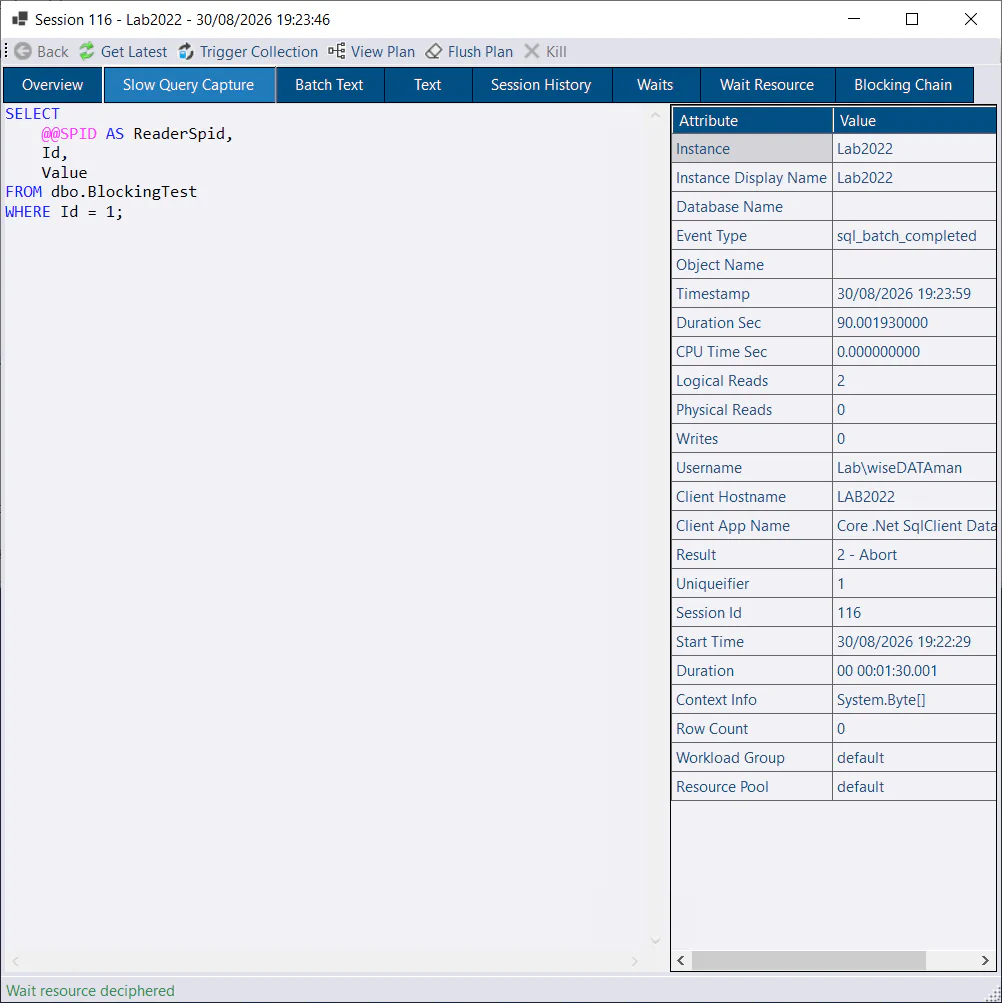Click the Trigger Collection label
The height and width of the screenshot is (1003, 1002).
point(258,52)
